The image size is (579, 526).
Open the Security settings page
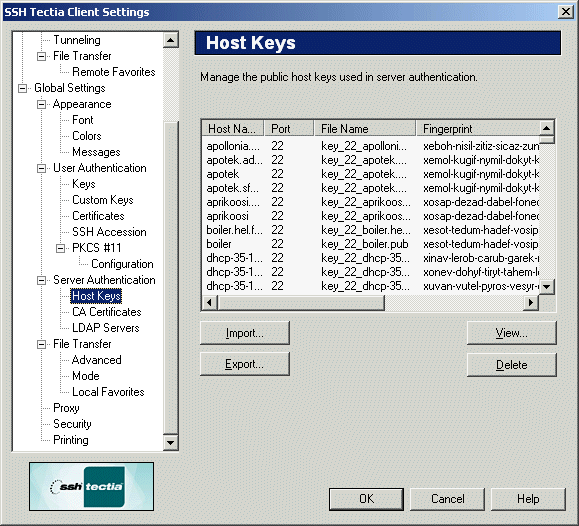[72, 424]
